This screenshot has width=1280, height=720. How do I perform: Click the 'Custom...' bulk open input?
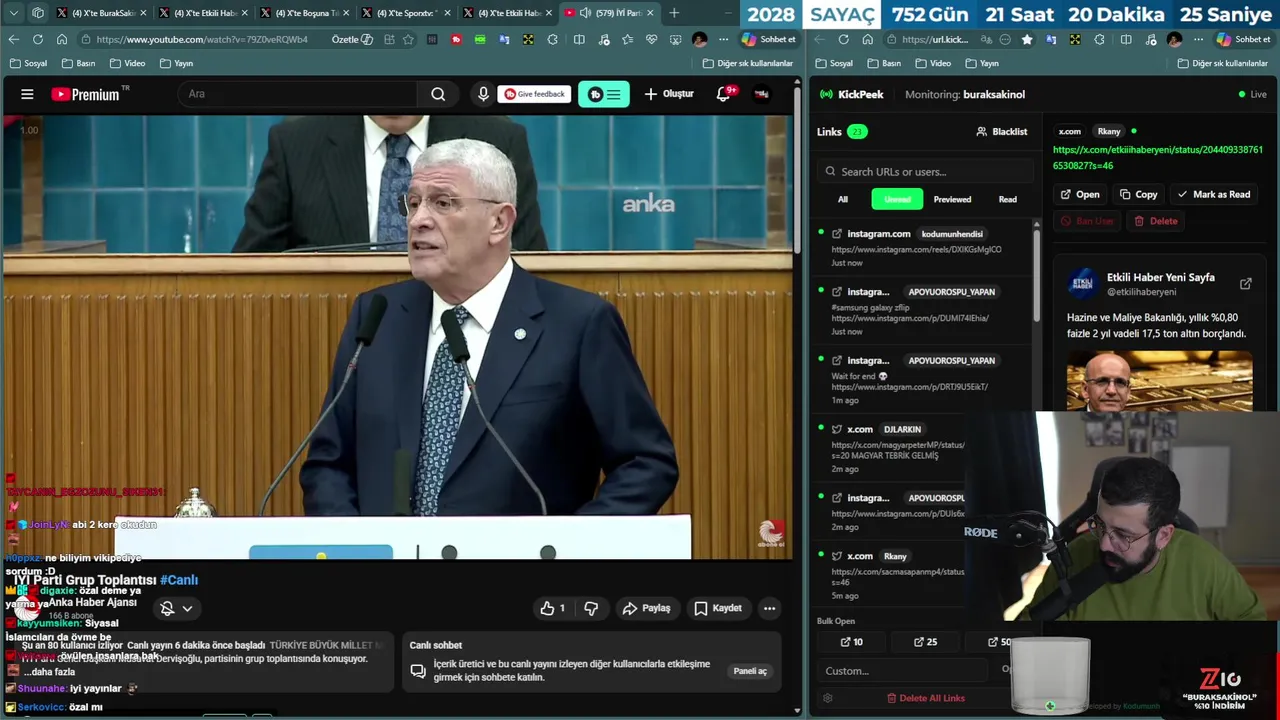[903, 671]
